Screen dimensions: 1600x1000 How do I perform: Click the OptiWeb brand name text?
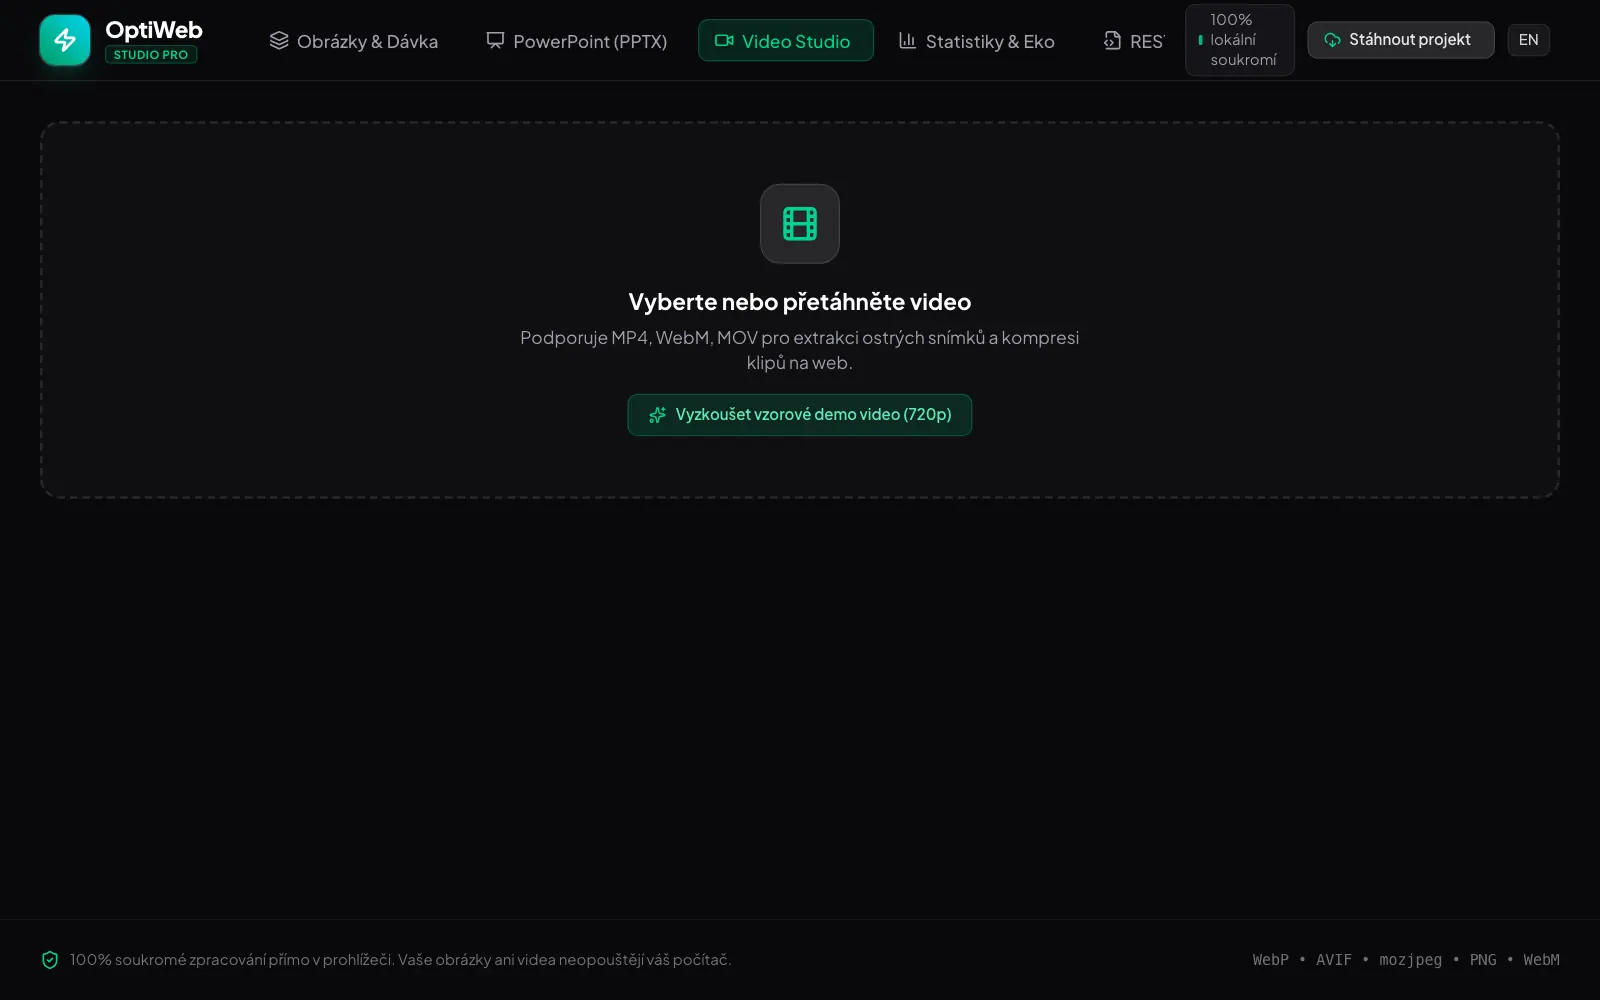(x=154, y=30)
